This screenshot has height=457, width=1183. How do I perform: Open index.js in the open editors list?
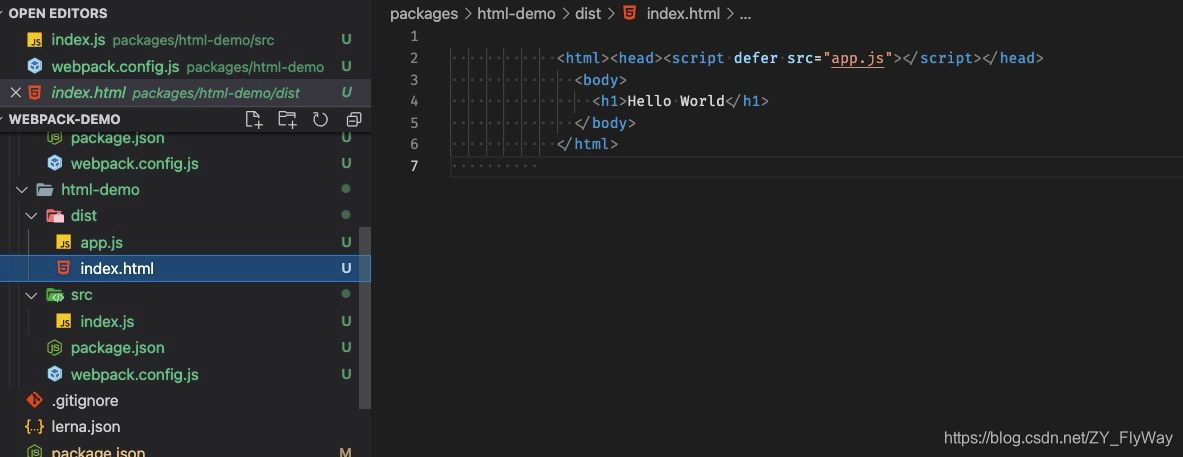coord(185,40)
